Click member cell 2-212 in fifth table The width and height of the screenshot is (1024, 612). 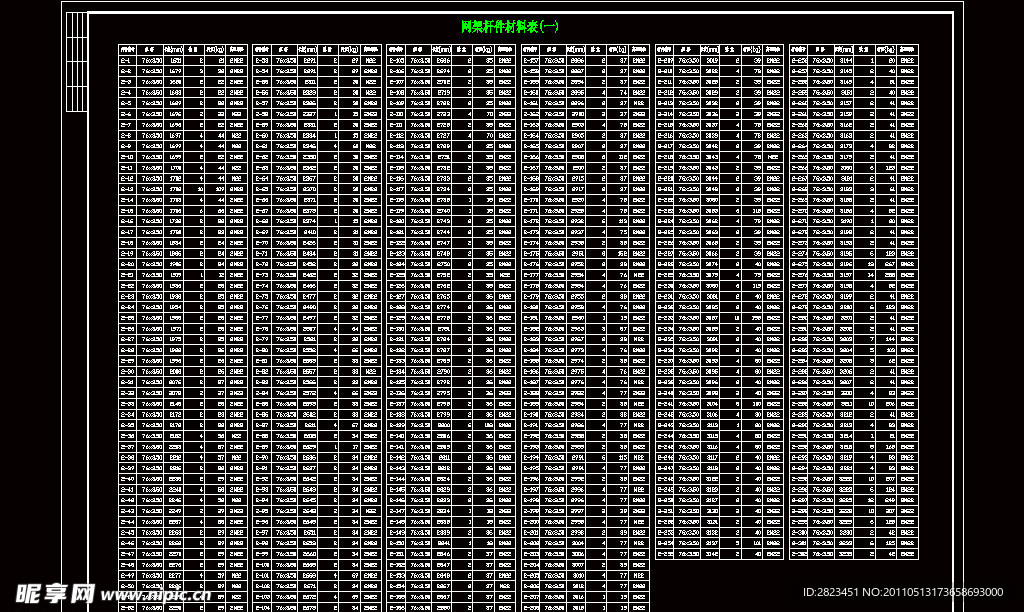[x=664, y=93]
